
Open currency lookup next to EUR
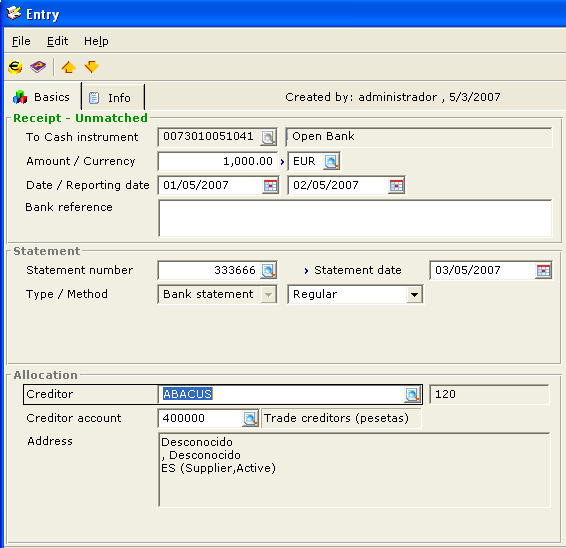(x=331, y=161)
